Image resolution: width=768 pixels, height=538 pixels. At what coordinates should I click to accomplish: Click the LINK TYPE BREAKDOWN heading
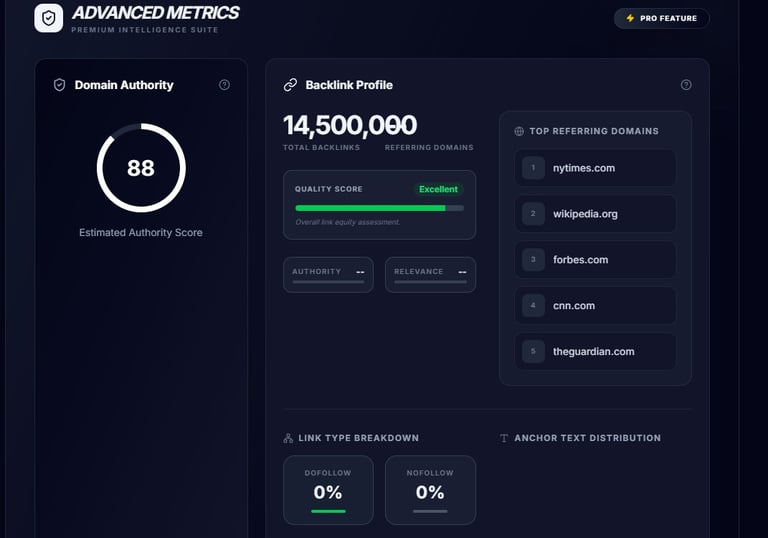pyautogui.click(x=359, y=438)
